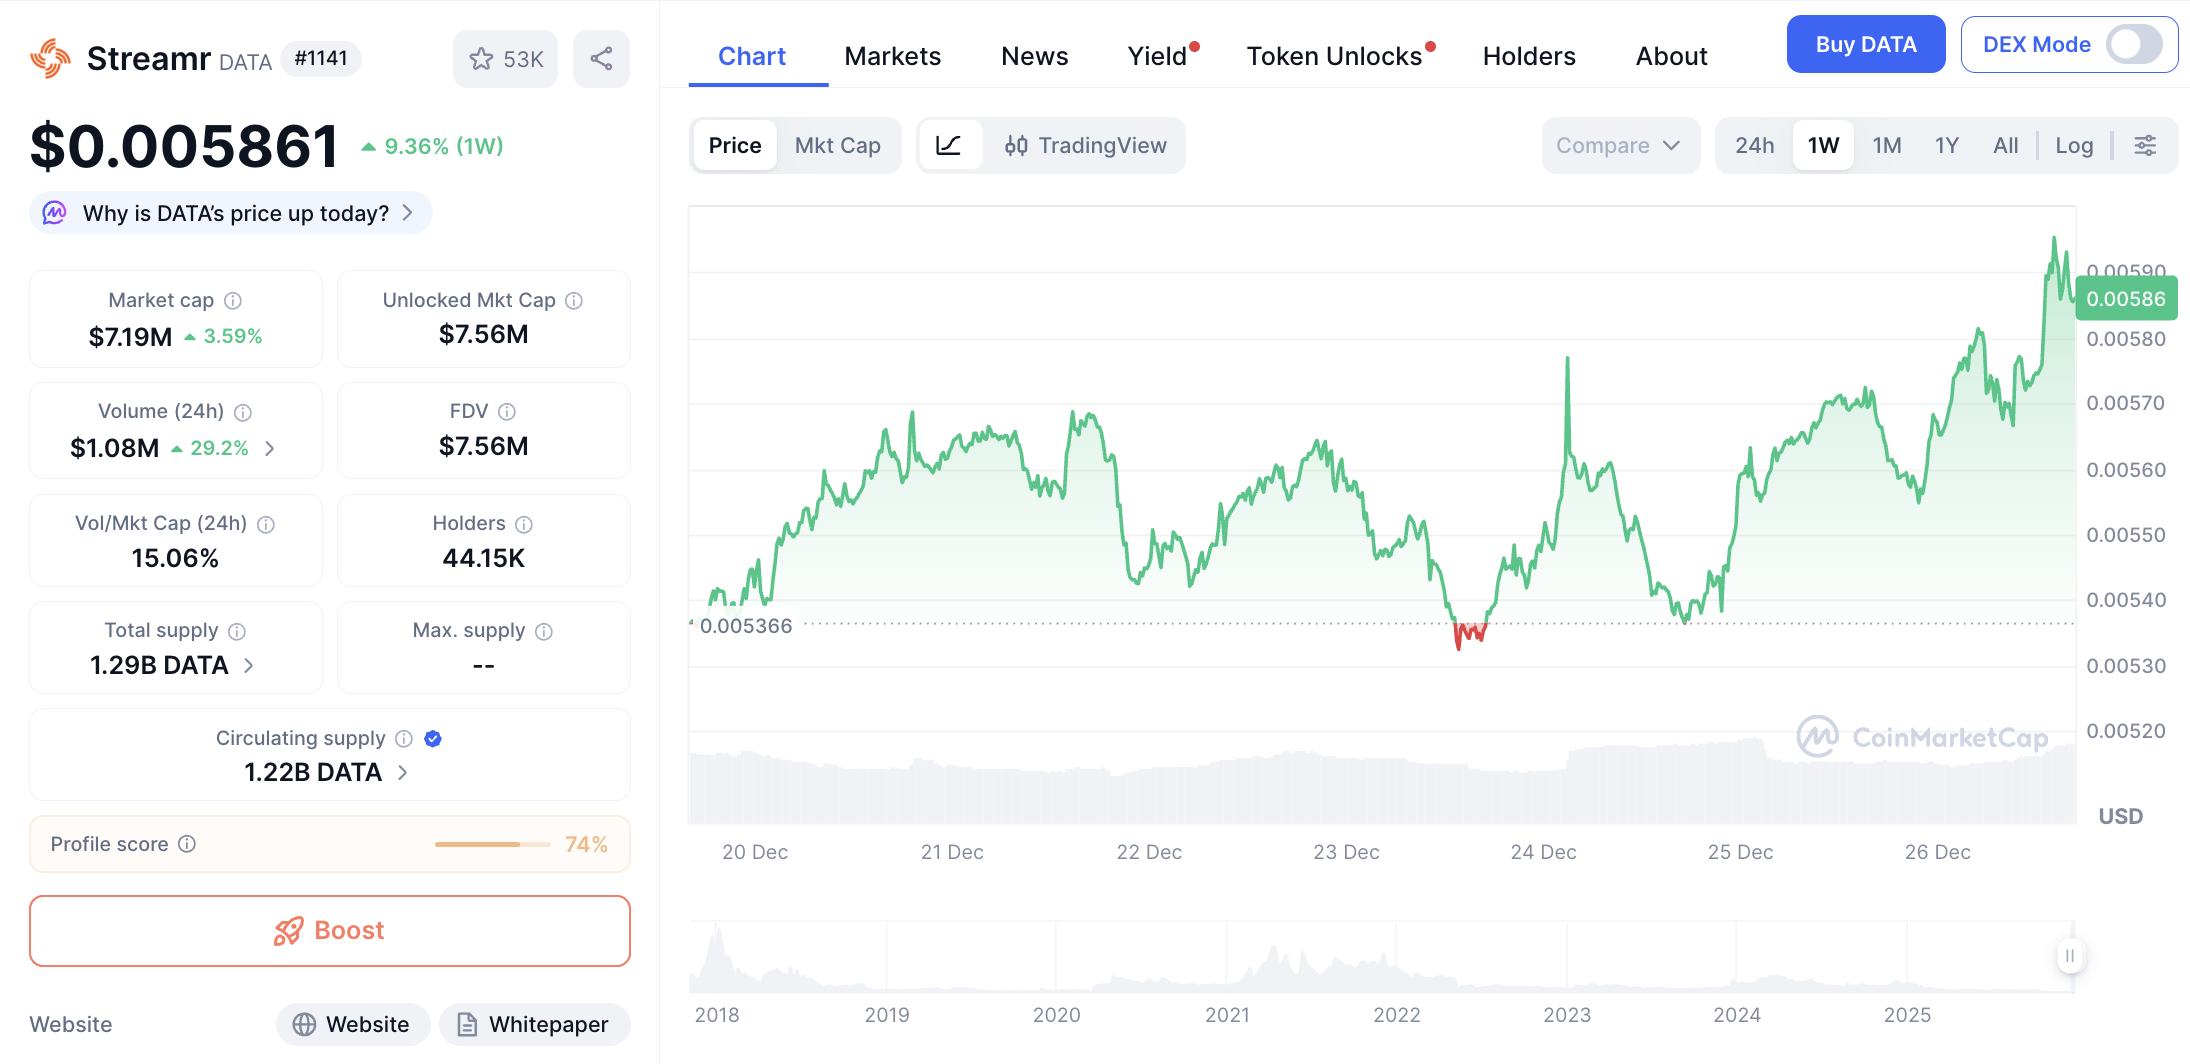Expand Total supply details chevron
This screenshot has width=2190, height=1064.
(249, 665)
